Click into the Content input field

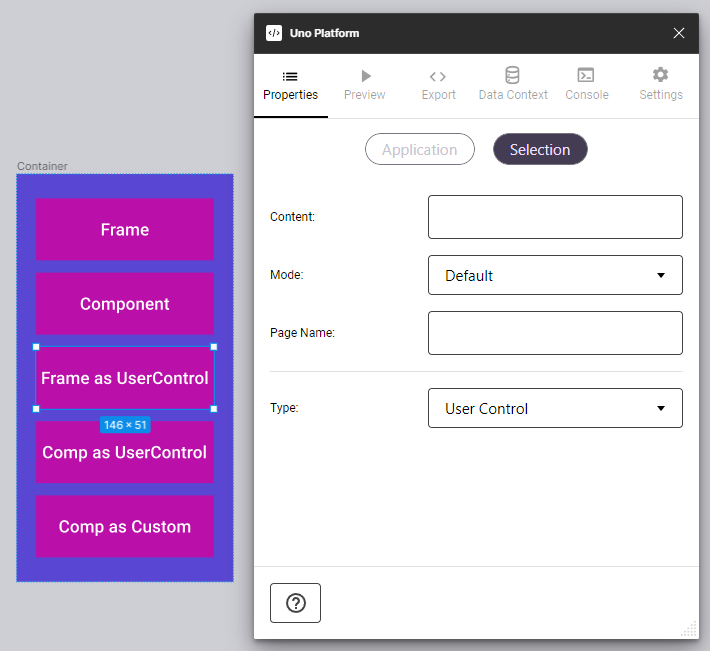(555, 217)
